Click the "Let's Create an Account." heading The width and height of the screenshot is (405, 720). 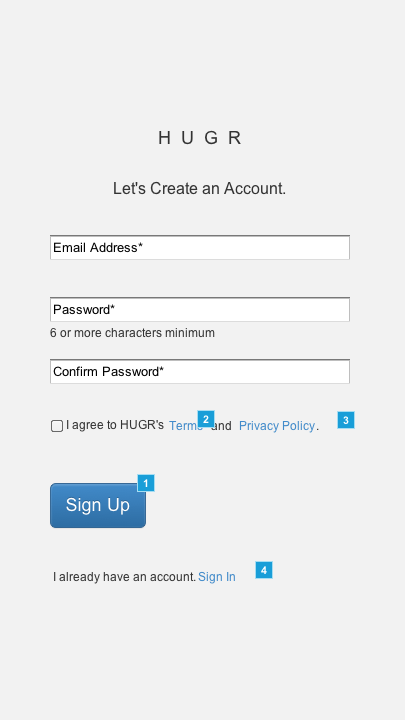[200, 188]
